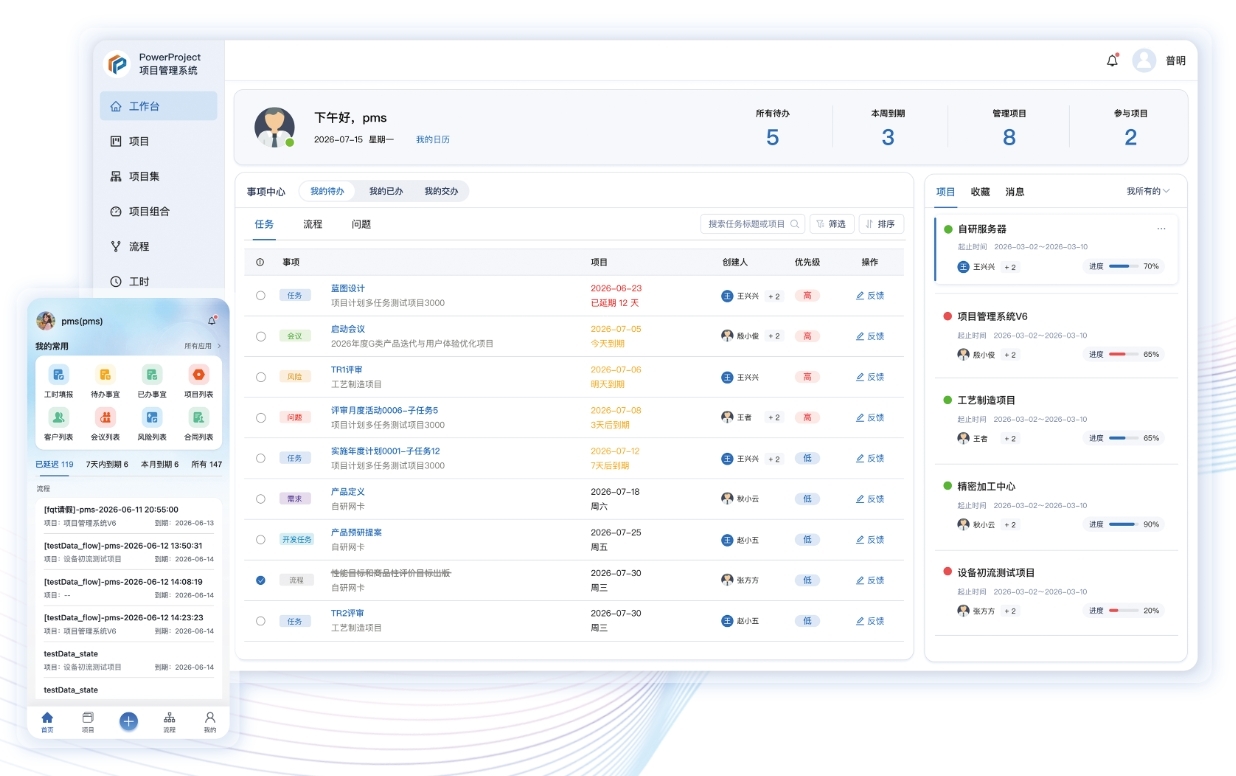Uncheck the completed 性能目标 flow row
Screen dimensions: 1236x776
(x=260, y=580)
